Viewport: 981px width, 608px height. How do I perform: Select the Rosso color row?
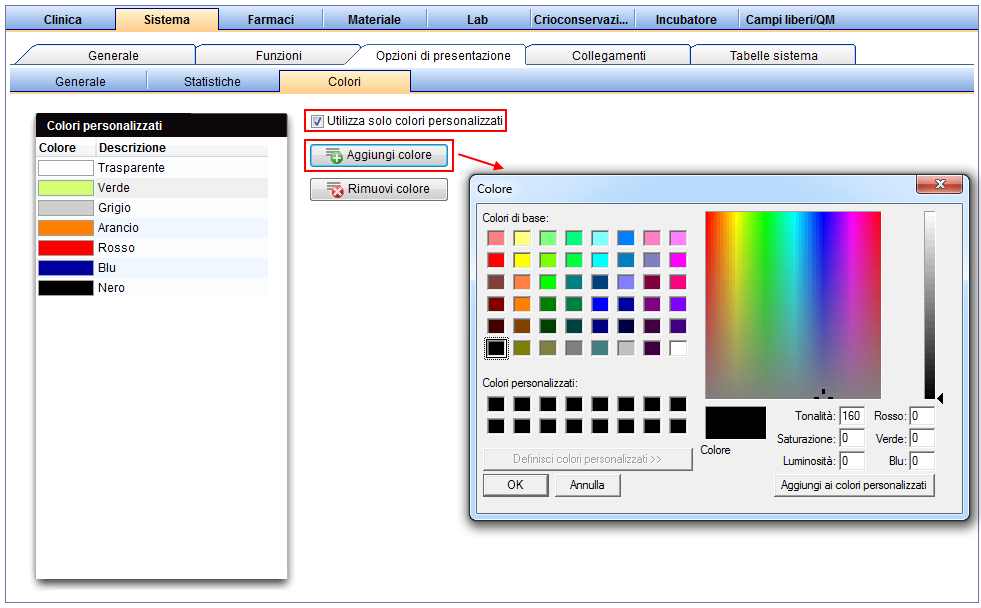pyautogui.click(x=153, y=248)
